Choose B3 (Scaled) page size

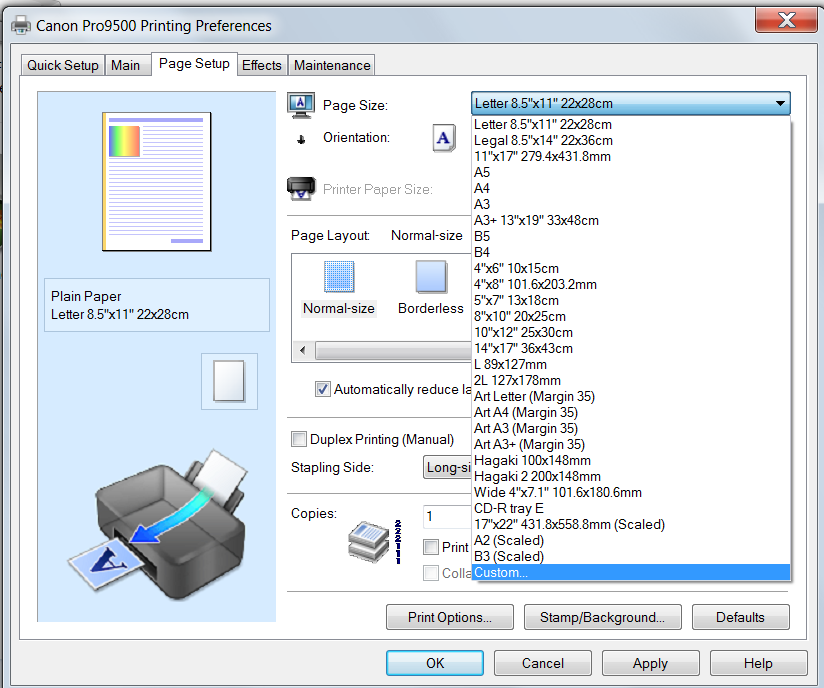[x=631, y=557]
